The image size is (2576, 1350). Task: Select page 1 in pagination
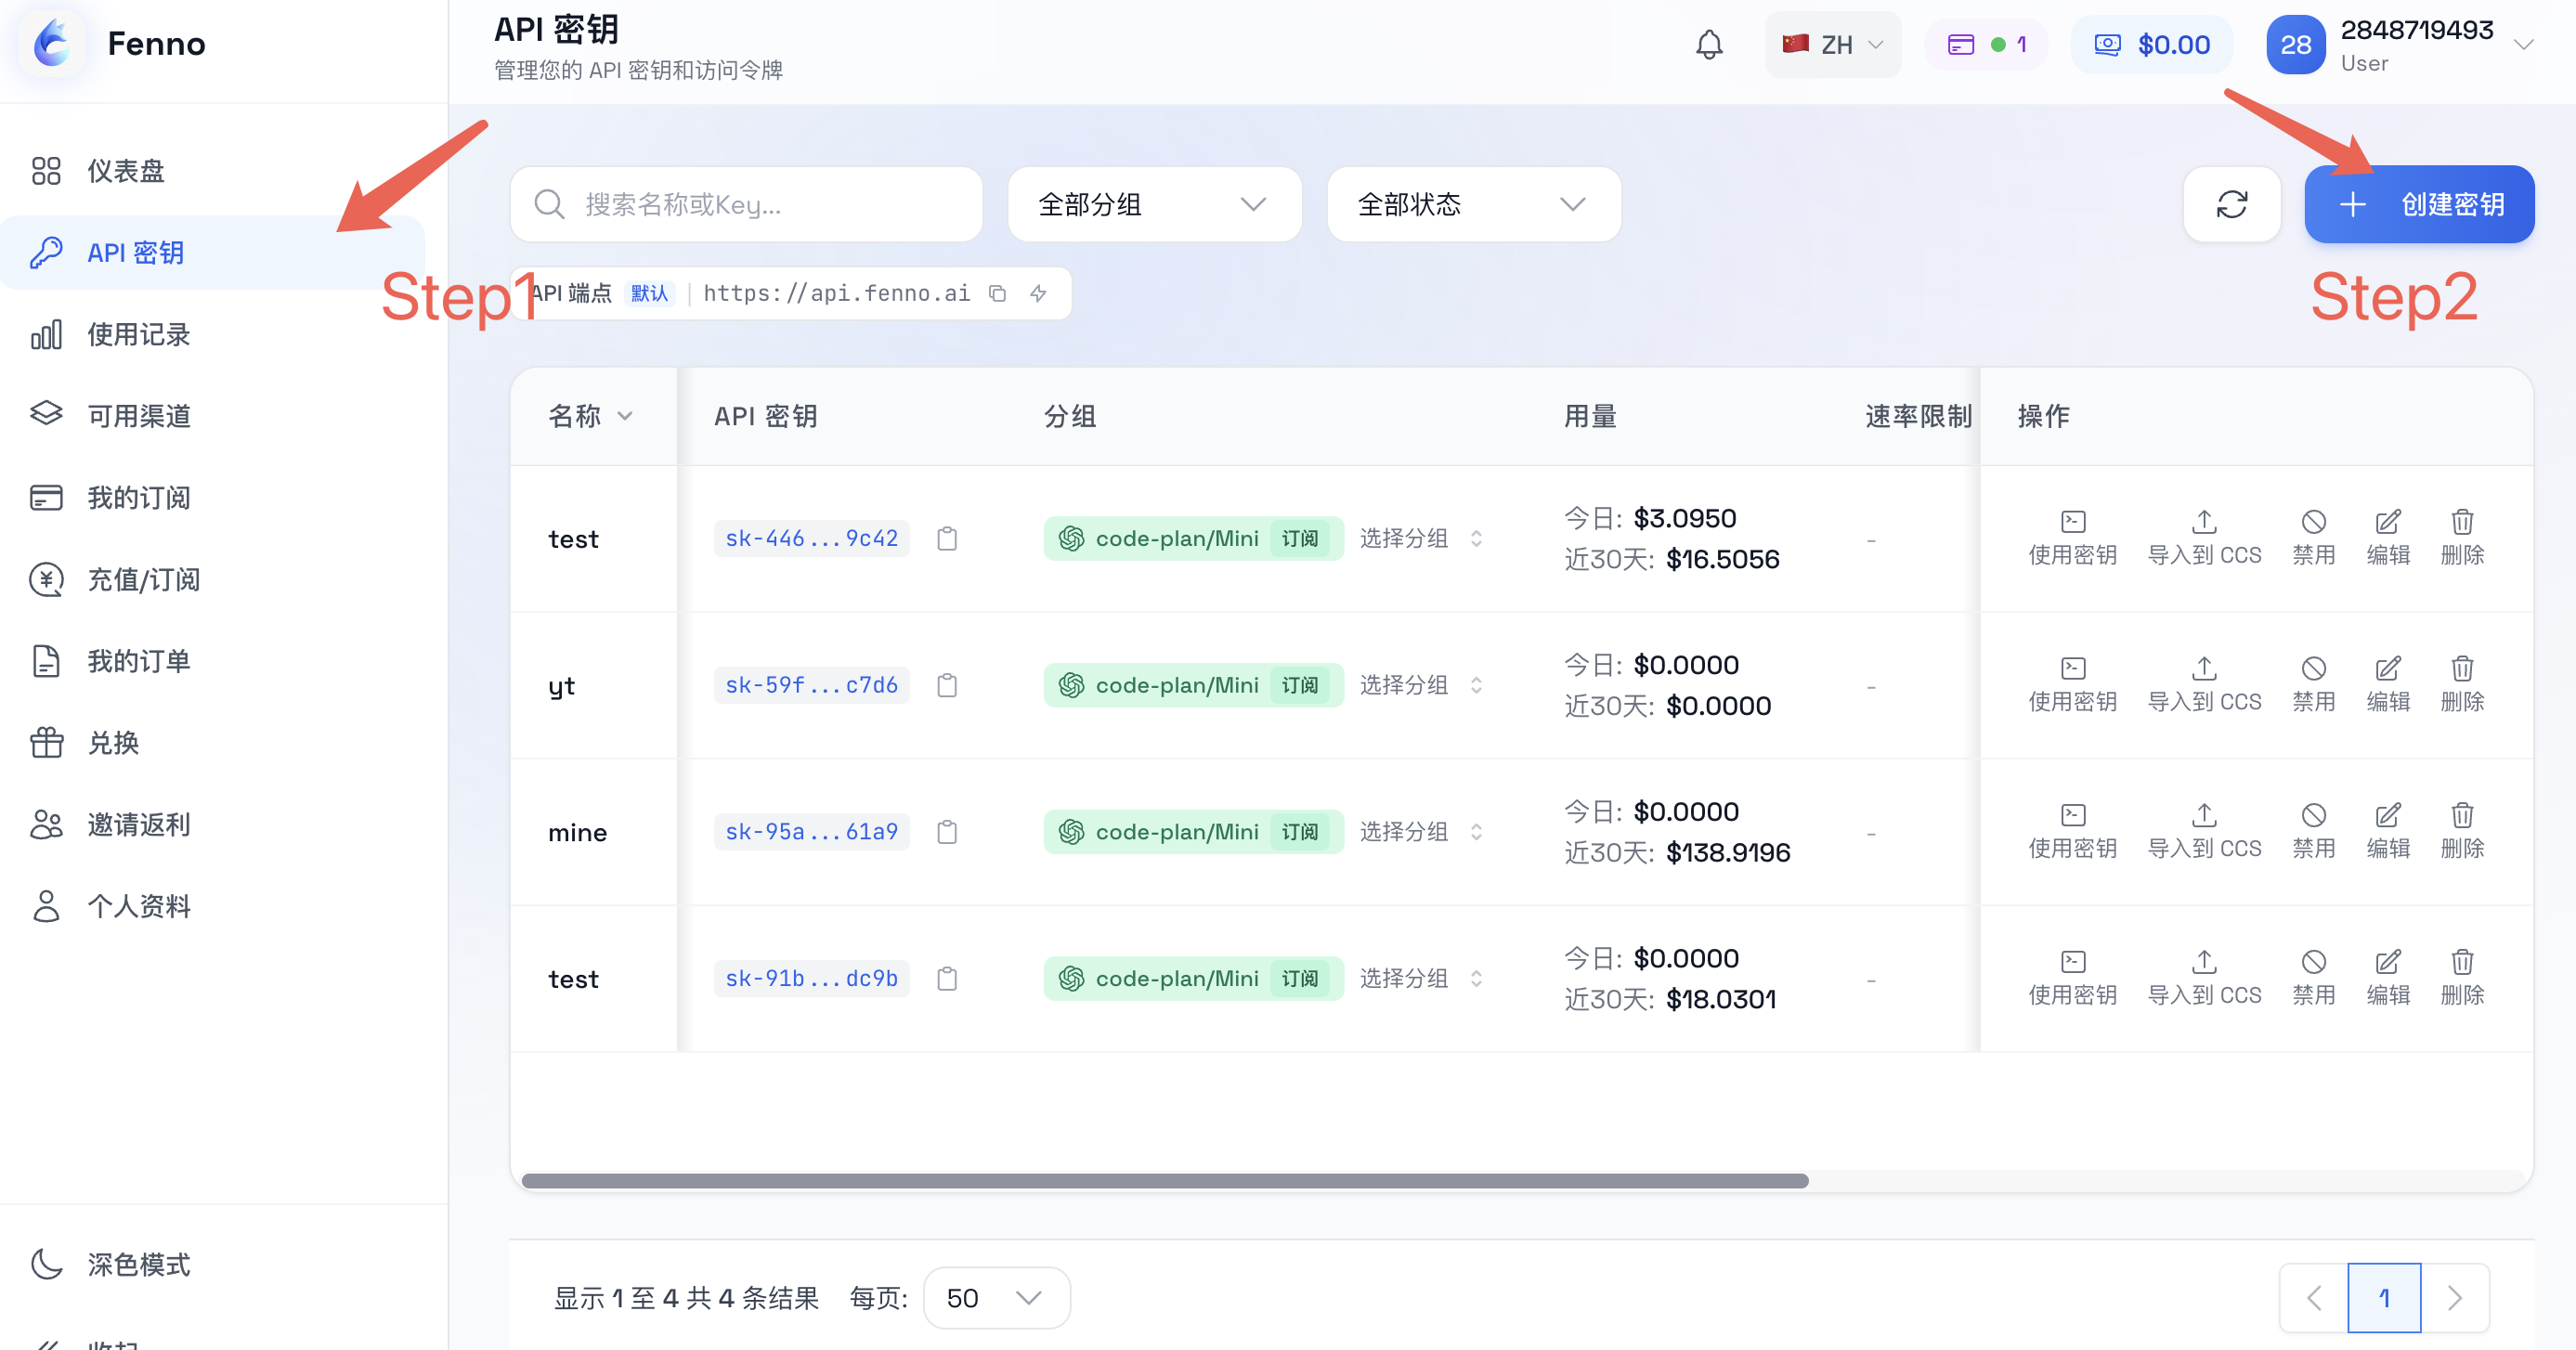(2384, 1298)
